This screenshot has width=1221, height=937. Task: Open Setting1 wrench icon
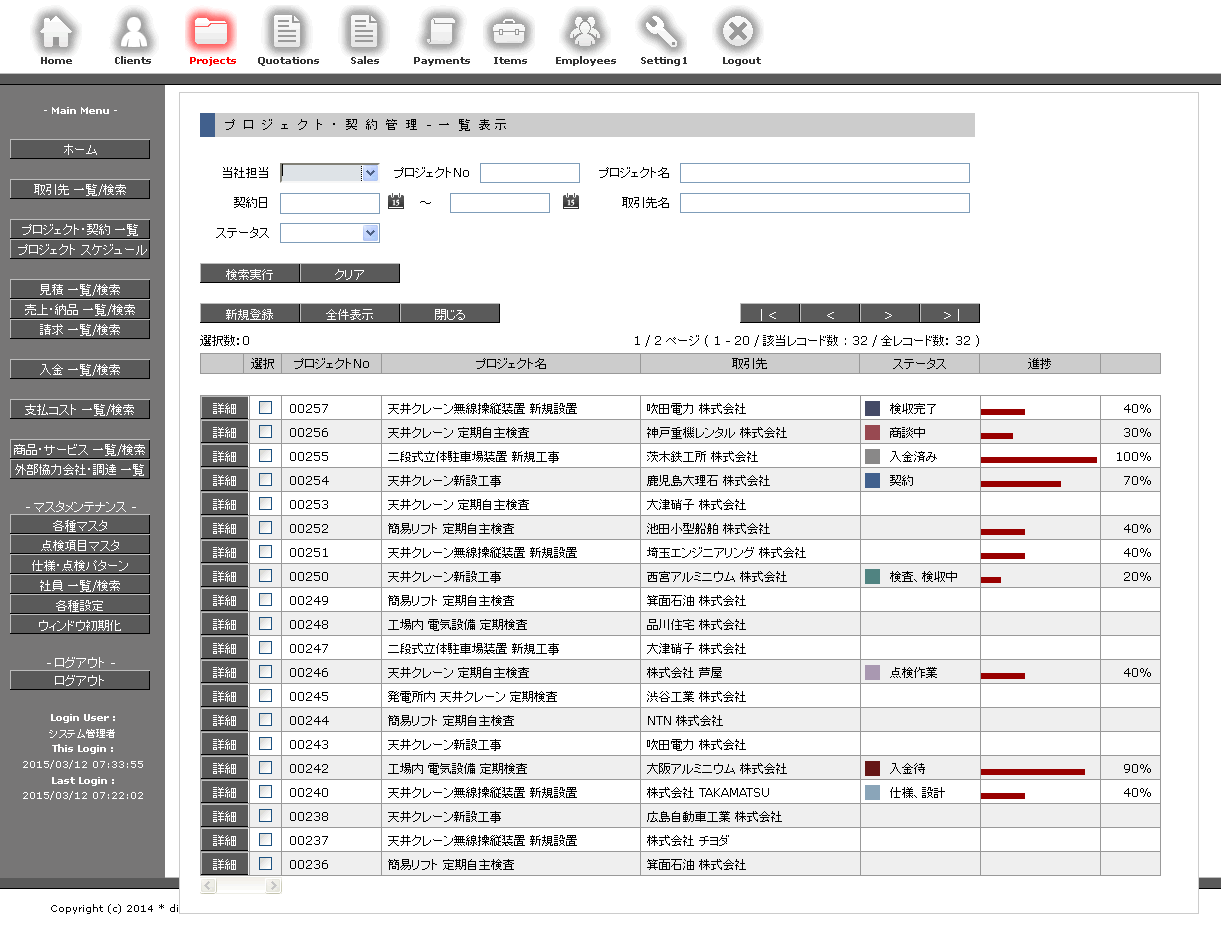(x=663, y=33)
